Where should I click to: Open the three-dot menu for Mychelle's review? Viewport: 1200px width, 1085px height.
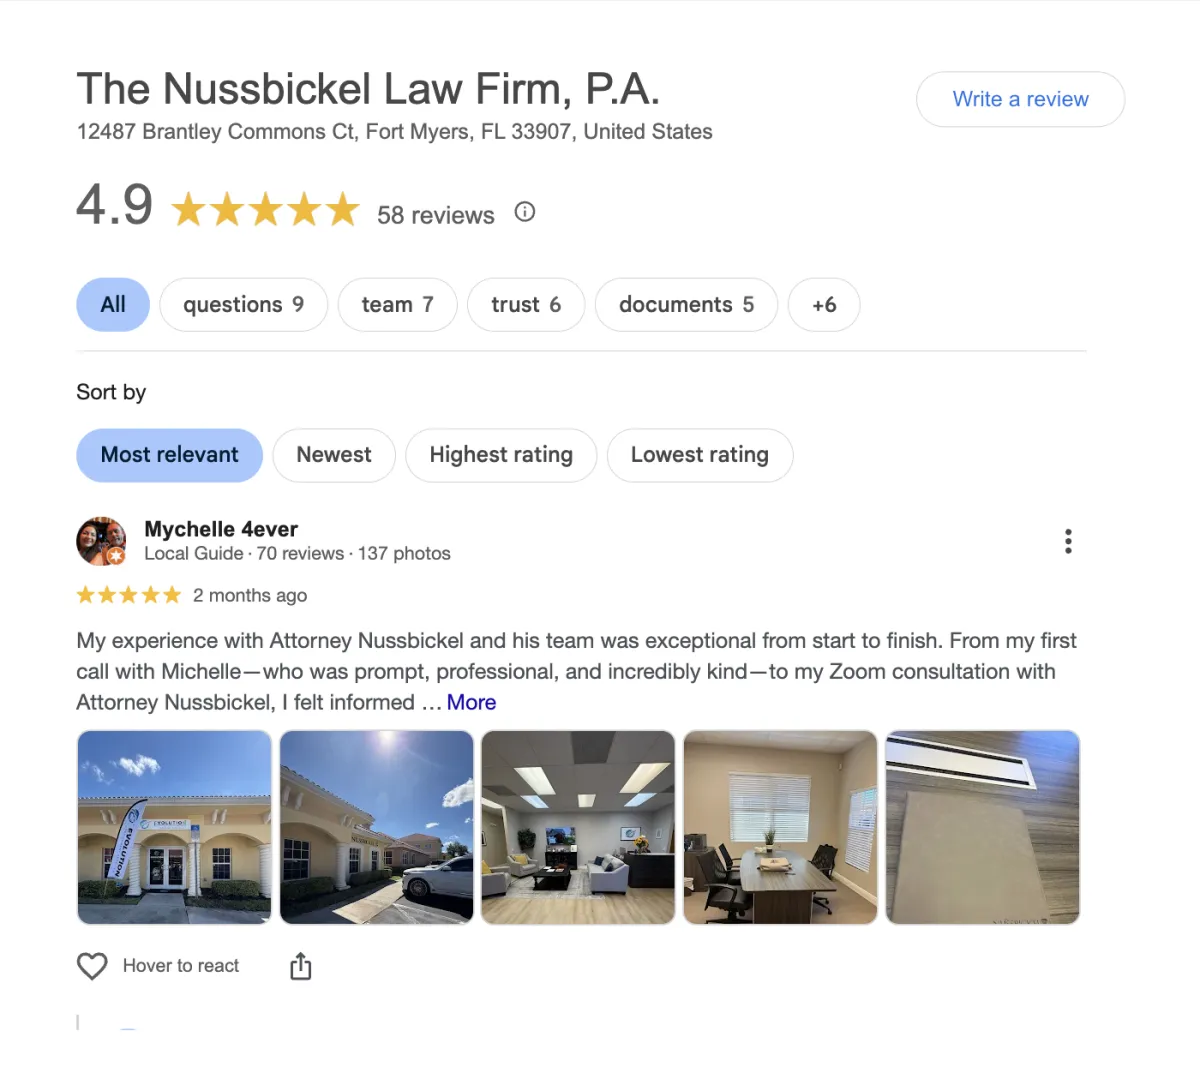[x=1068, y=541]
